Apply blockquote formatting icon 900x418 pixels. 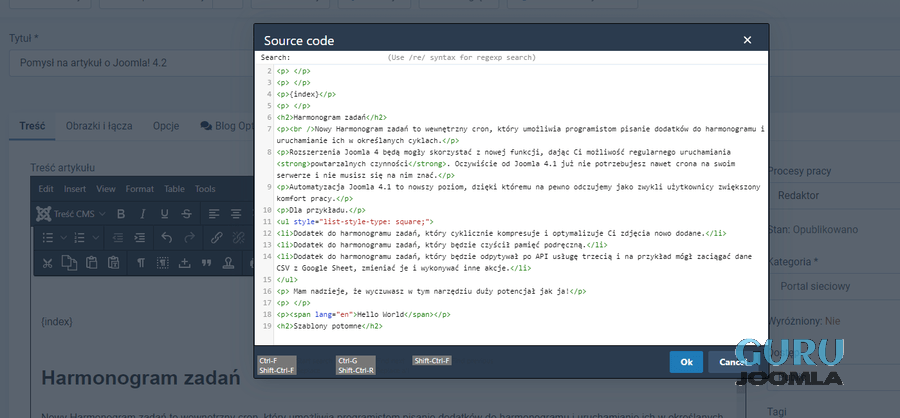pyautogui.click(x=206, y=263)
